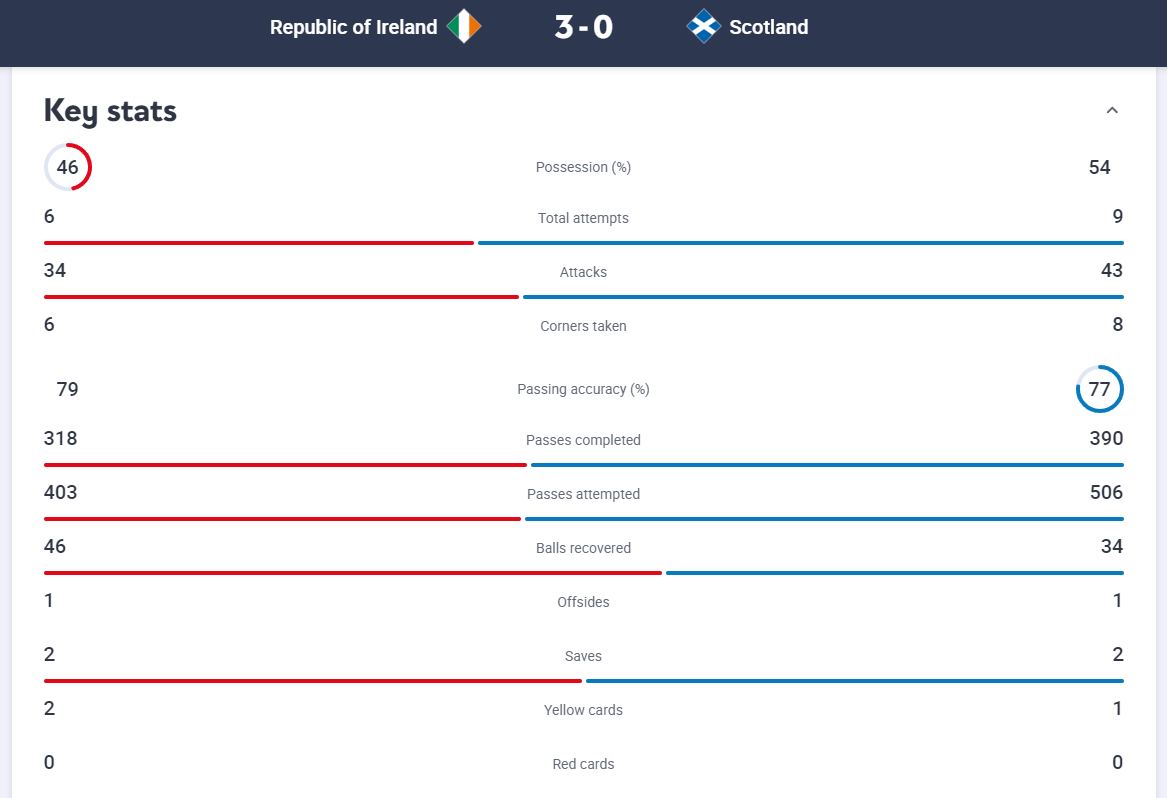Image resolution: width=1167 pixels, height=798 pixels.
Task: Click the blue Saves bar for Scotland
Action: tap(854, 681)
